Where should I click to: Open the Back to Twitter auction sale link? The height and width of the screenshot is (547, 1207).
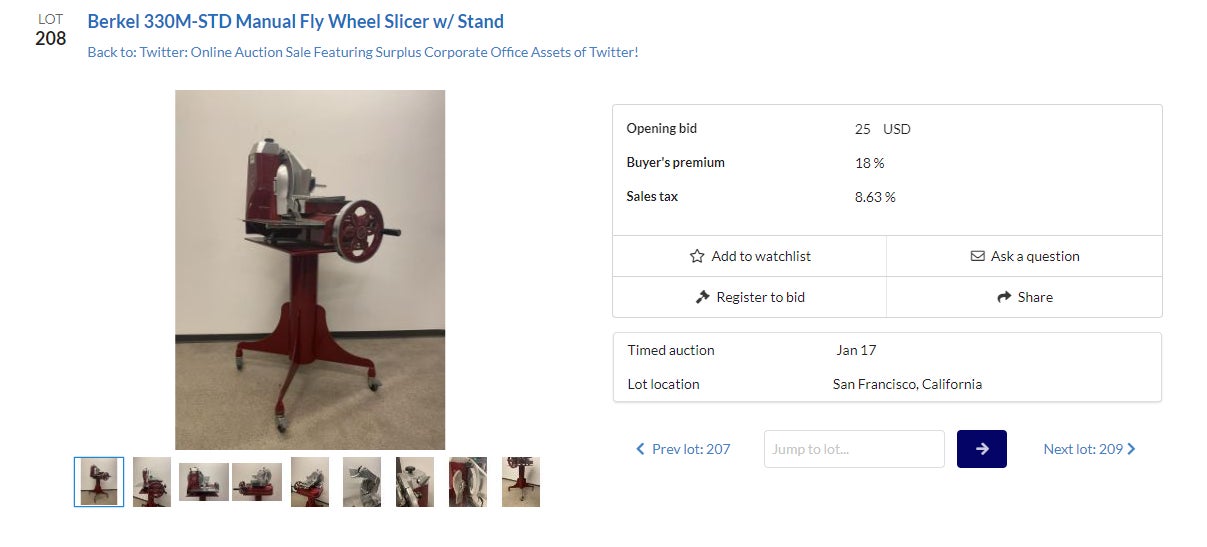(362, 52)
